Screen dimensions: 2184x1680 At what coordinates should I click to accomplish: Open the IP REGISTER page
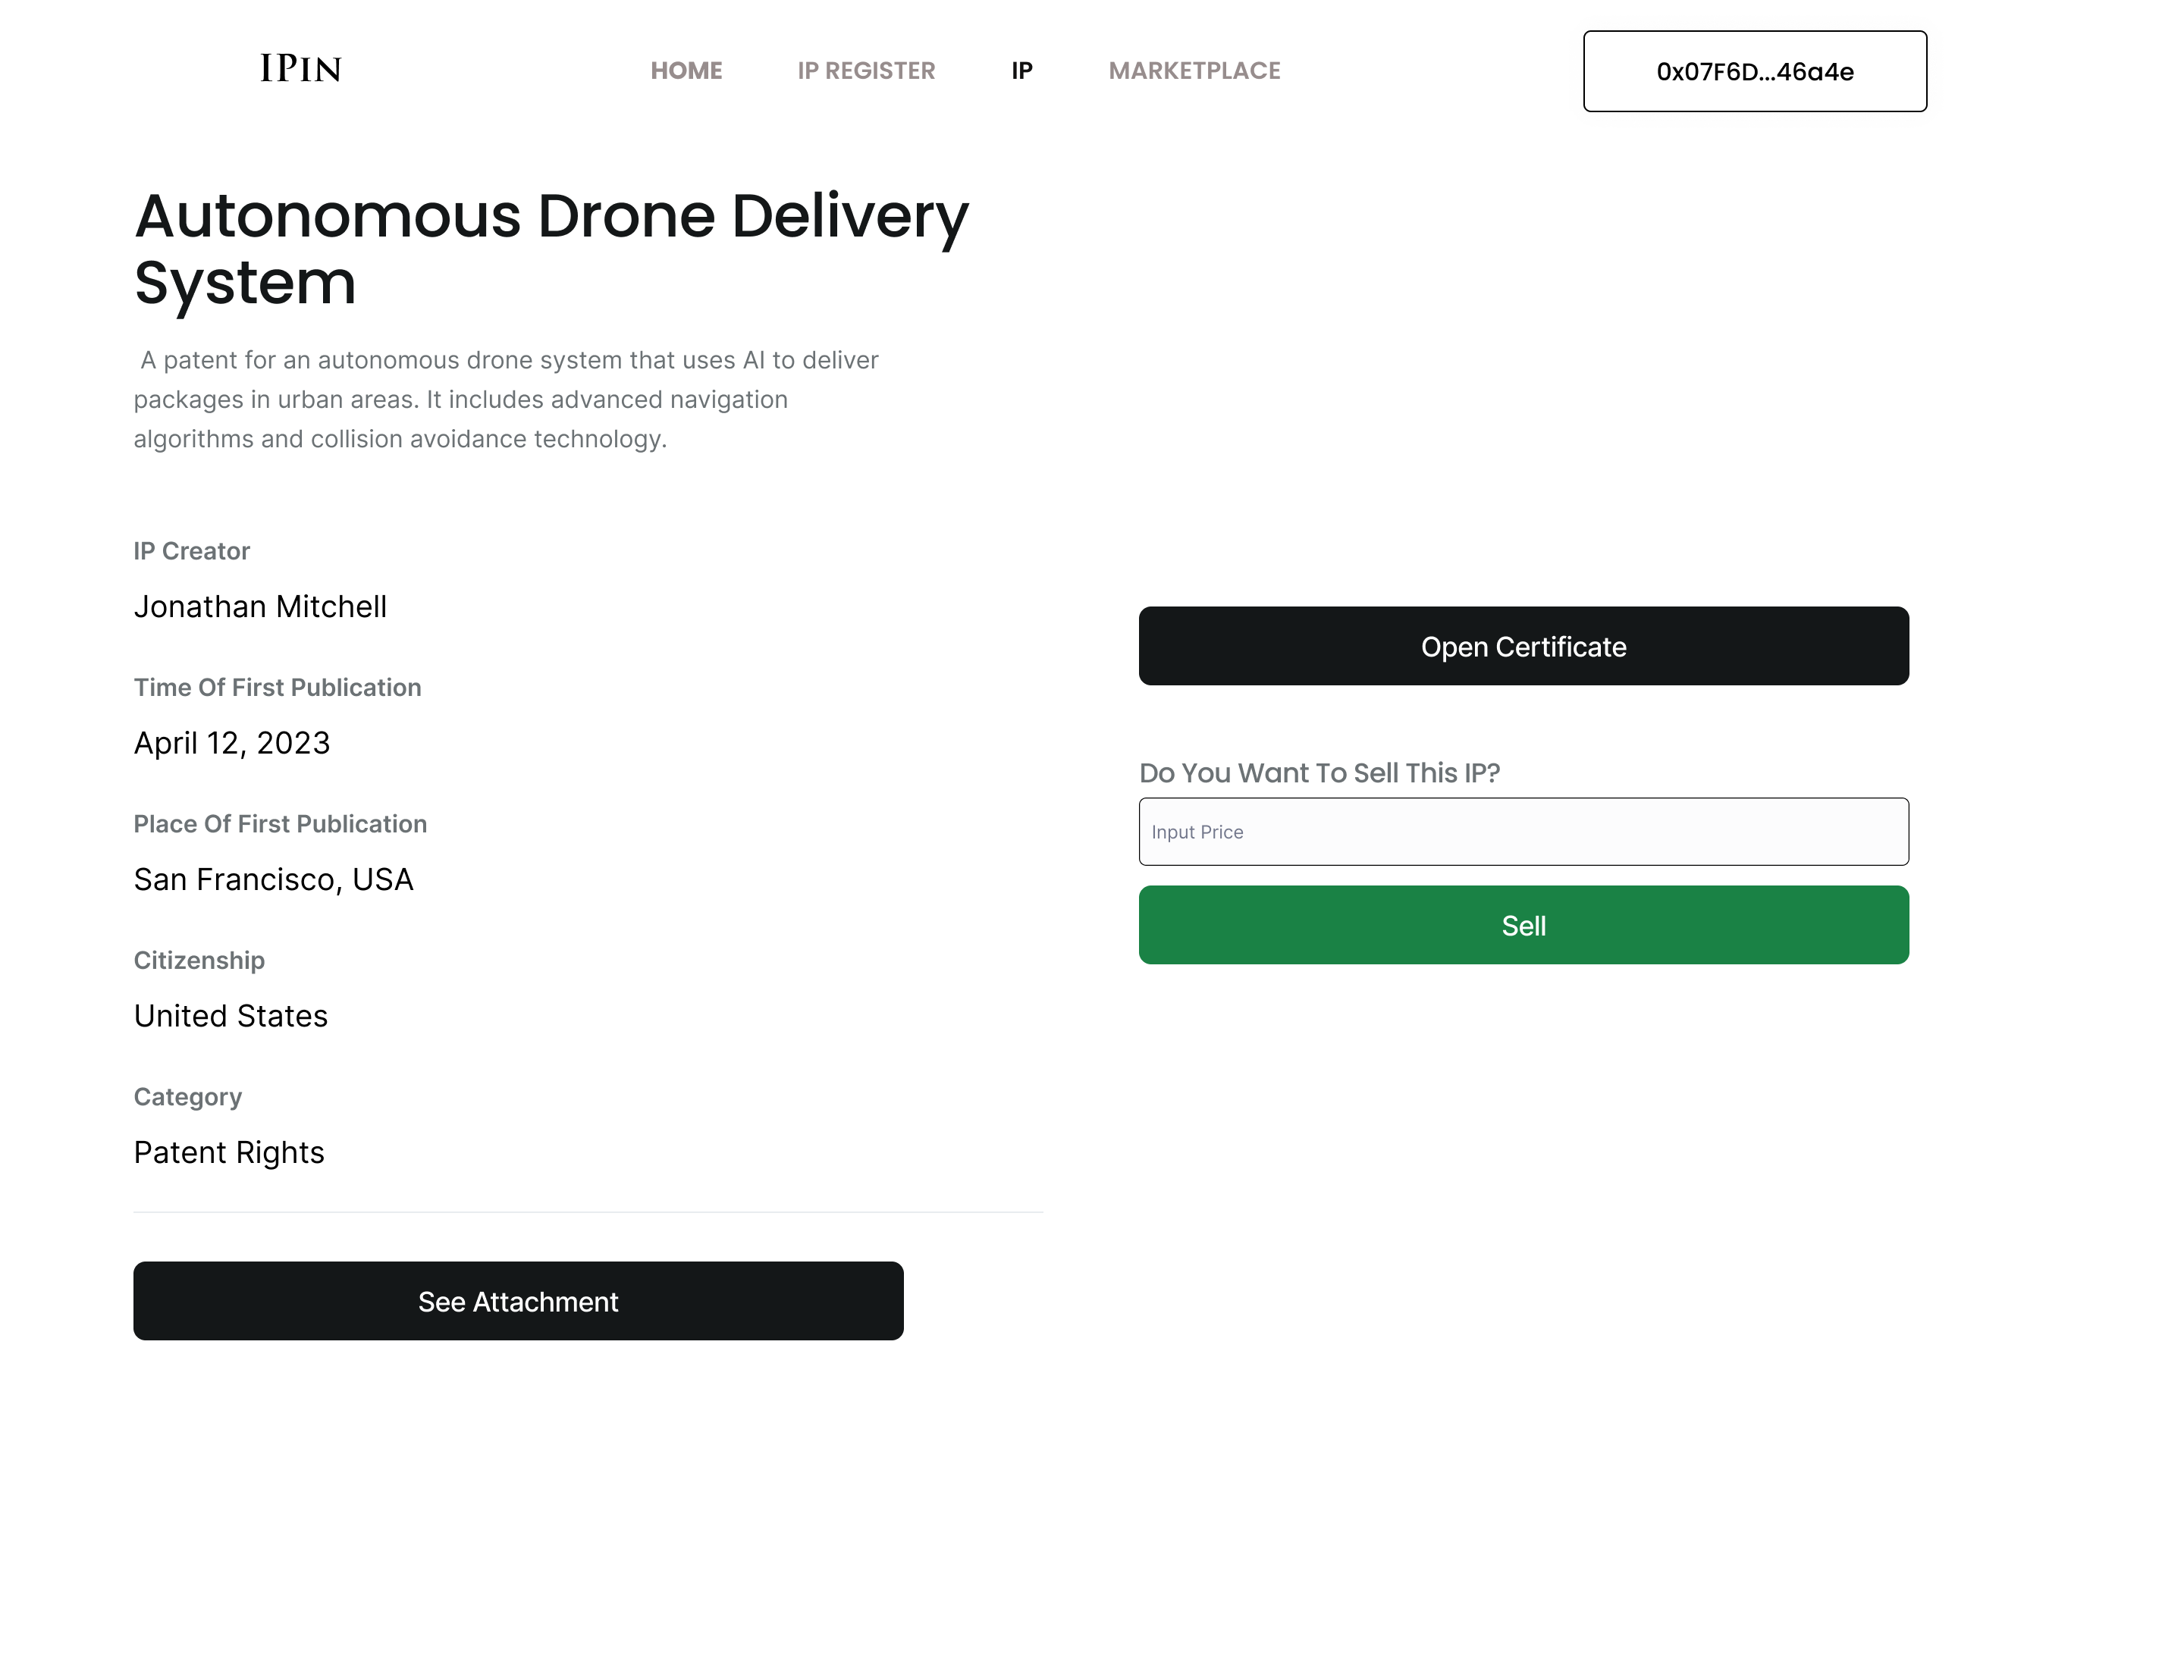point(866,71)
